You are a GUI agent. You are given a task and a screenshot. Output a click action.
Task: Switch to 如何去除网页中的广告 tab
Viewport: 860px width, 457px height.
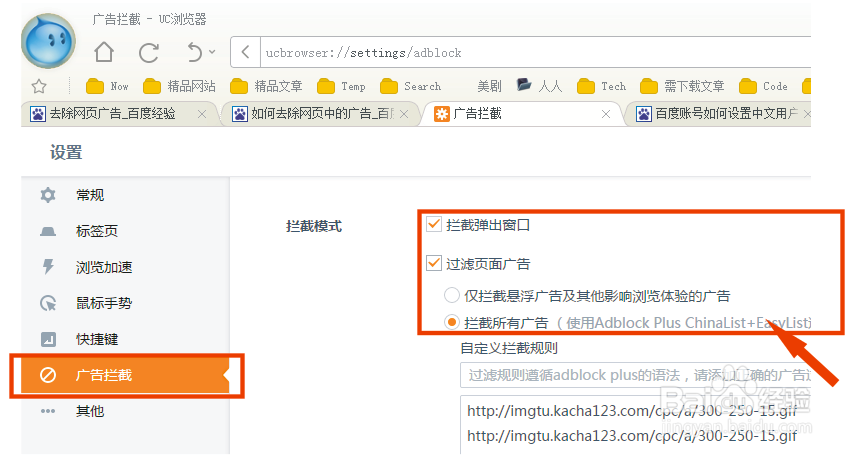point(313,114)
